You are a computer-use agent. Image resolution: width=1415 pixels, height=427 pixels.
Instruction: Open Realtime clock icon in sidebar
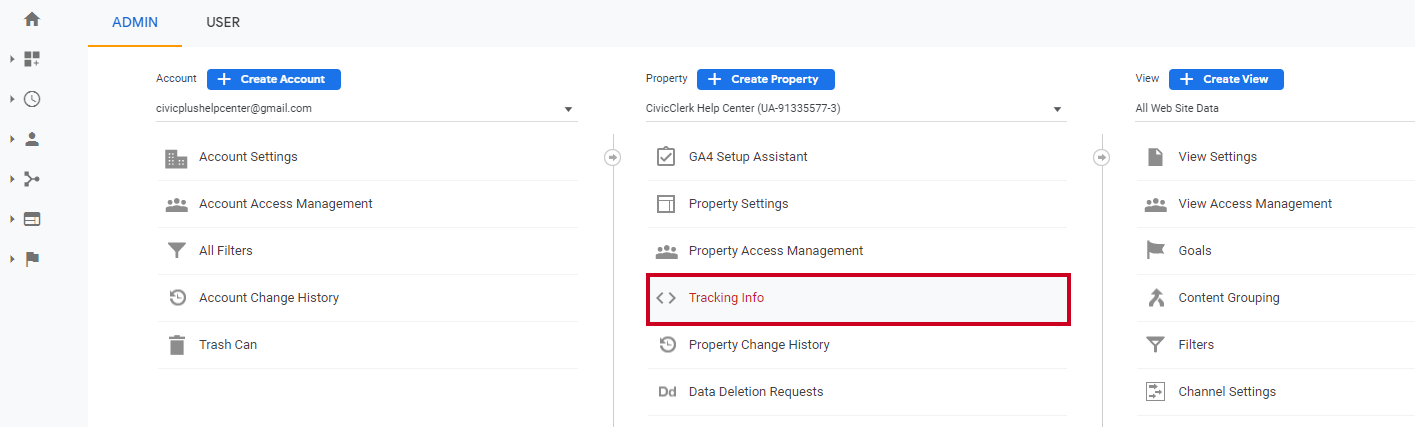(x=32, y=99)
